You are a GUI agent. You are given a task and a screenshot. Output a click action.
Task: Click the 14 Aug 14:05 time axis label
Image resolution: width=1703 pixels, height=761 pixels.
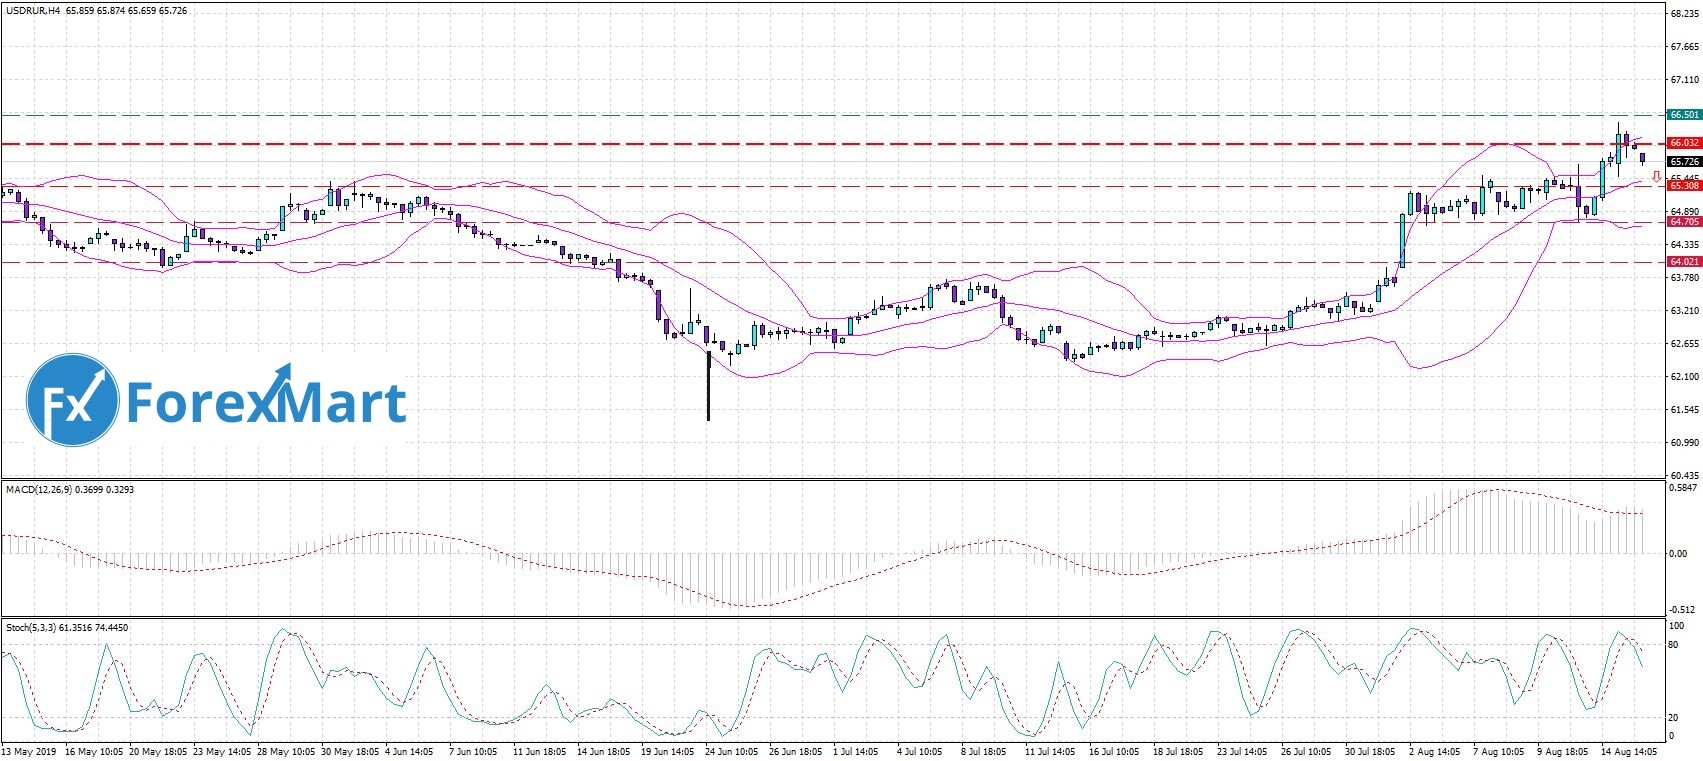coord(1630,751)
